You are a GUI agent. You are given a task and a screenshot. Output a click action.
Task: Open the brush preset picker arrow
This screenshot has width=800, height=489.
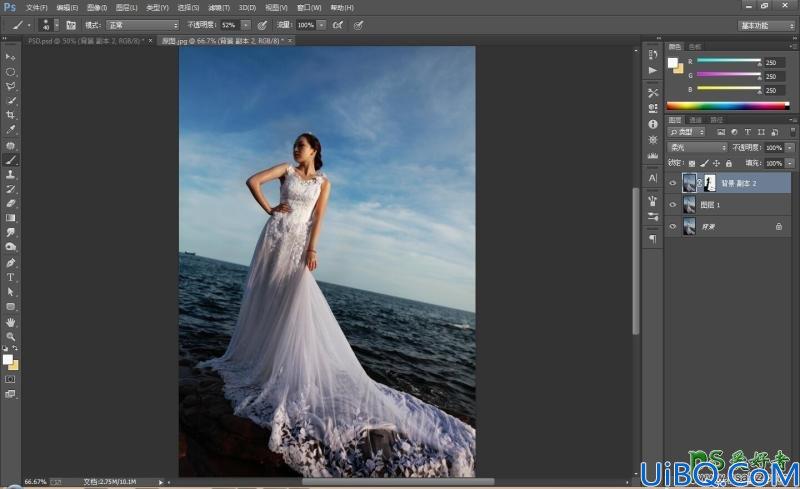pos(57,25)
